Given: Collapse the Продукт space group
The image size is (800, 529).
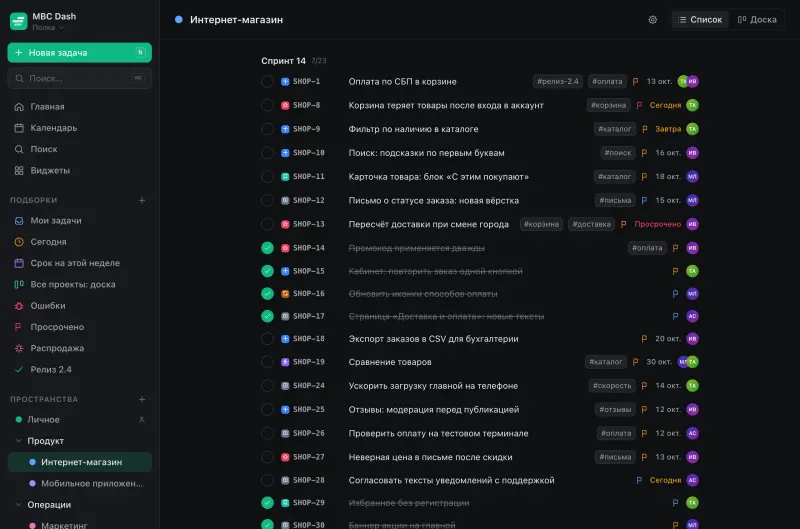Looking at the screenshot, I should [19, 441].
